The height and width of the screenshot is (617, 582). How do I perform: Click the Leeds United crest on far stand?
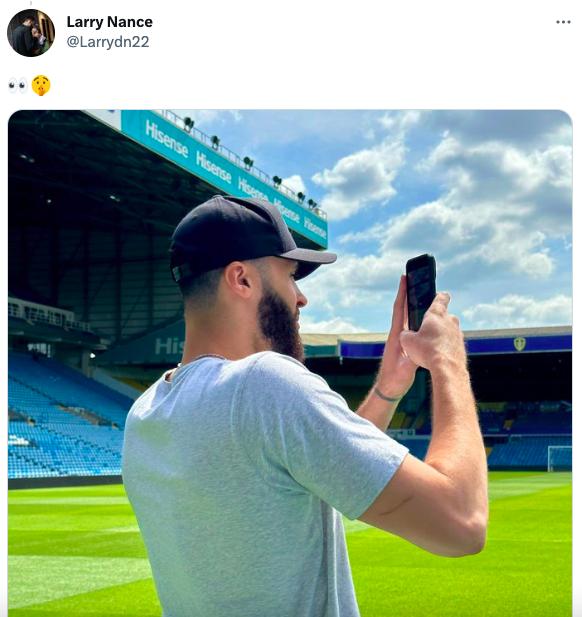click(519, 344)
